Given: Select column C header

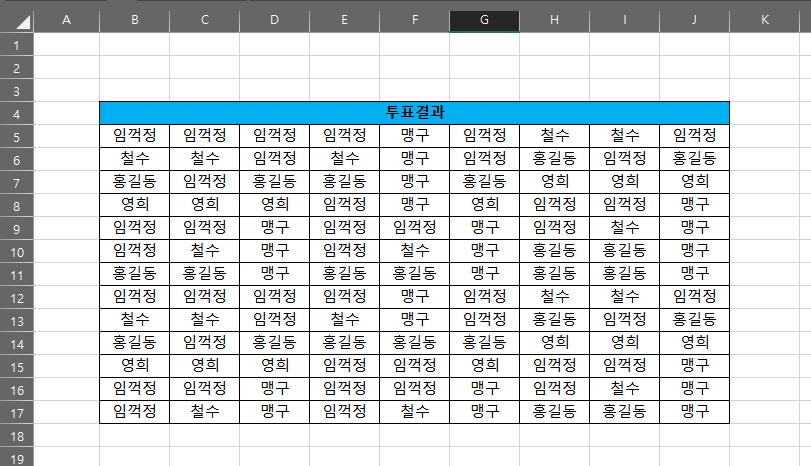Looking at the screenshot, I should tap(204, 20).
